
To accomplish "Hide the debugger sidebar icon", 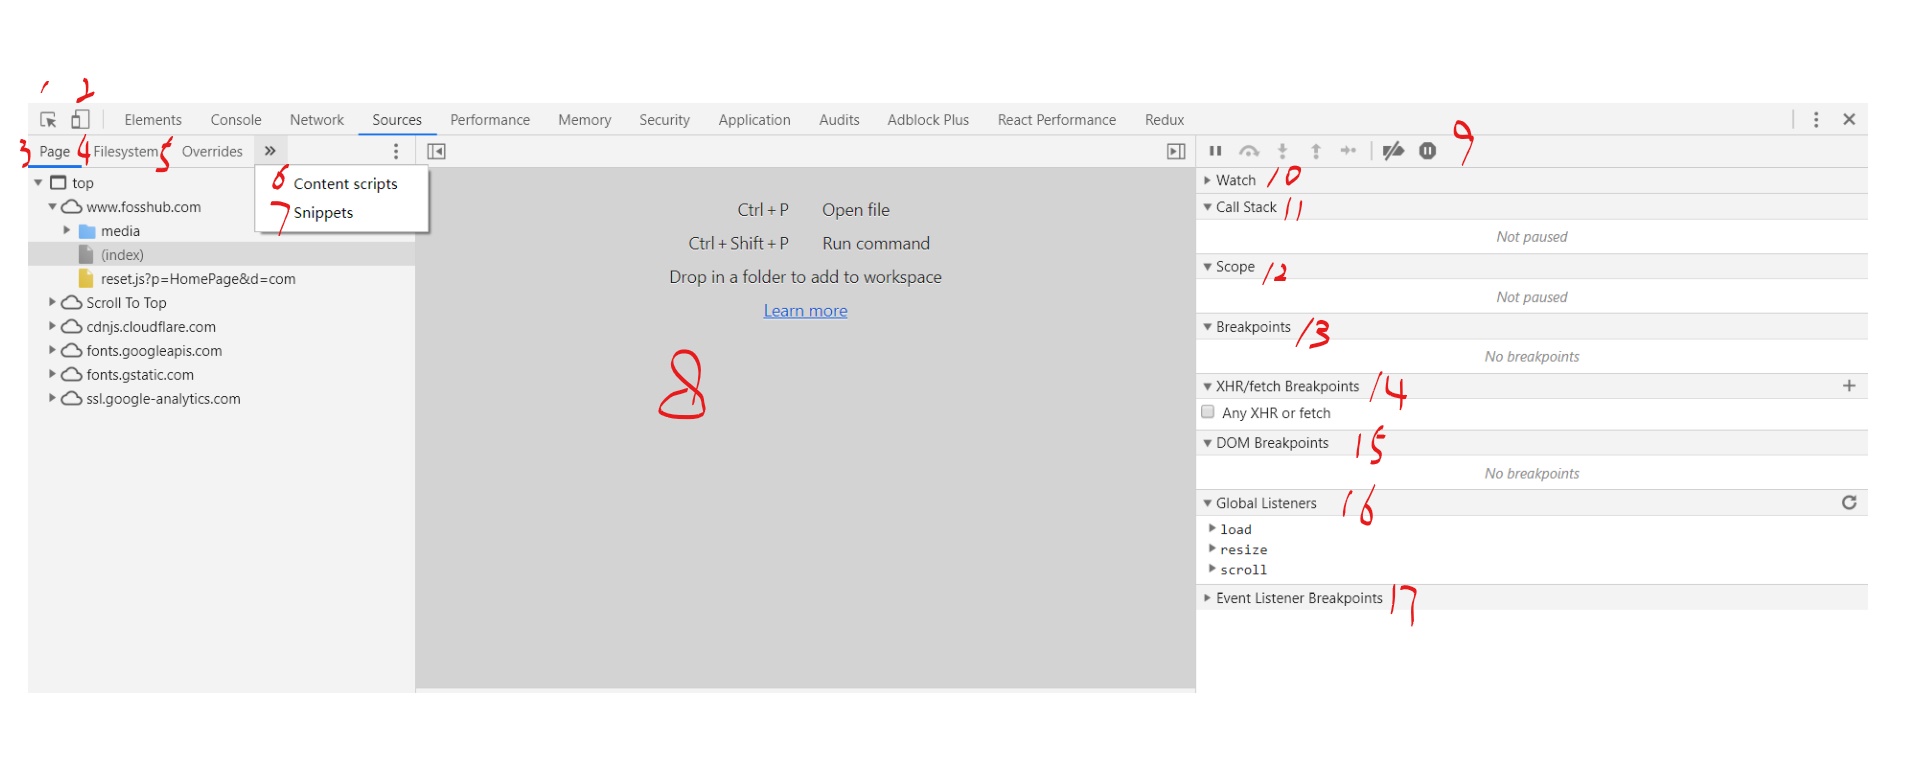I will [1176, 151].
